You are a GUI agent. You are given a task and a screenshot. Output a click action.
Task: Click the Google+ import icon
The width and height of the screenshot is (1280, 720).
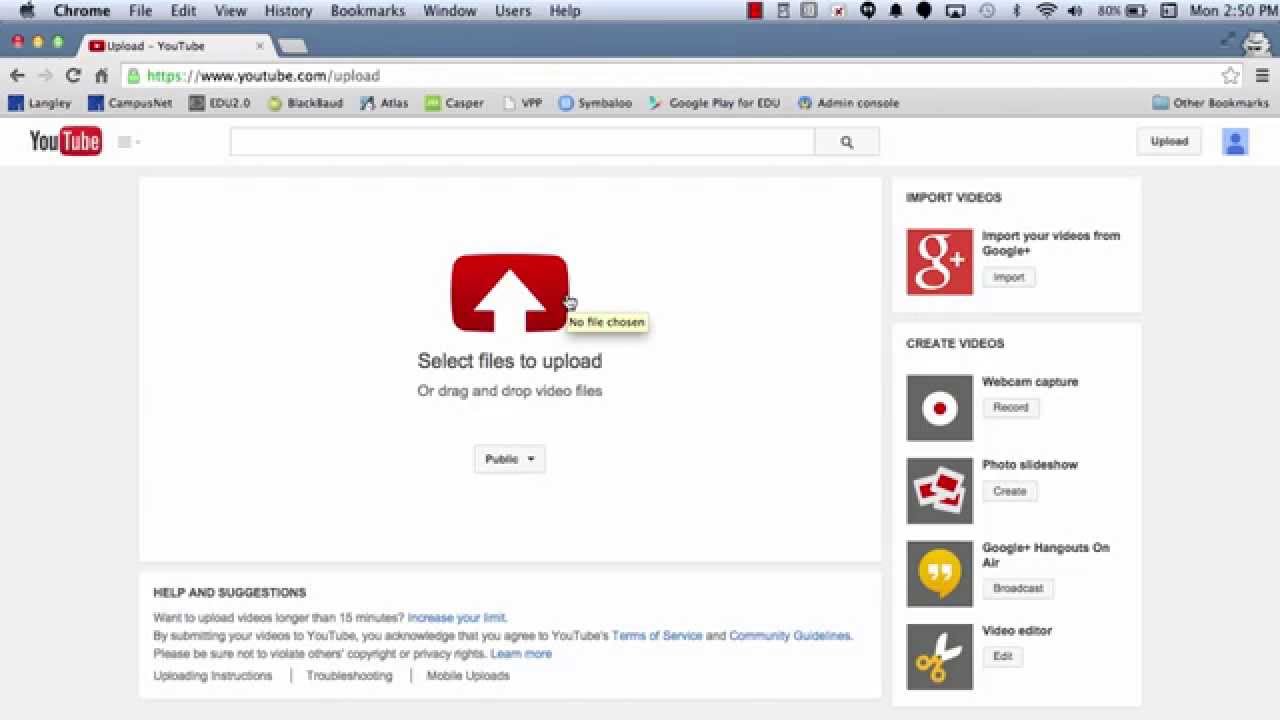click(939, 262)
